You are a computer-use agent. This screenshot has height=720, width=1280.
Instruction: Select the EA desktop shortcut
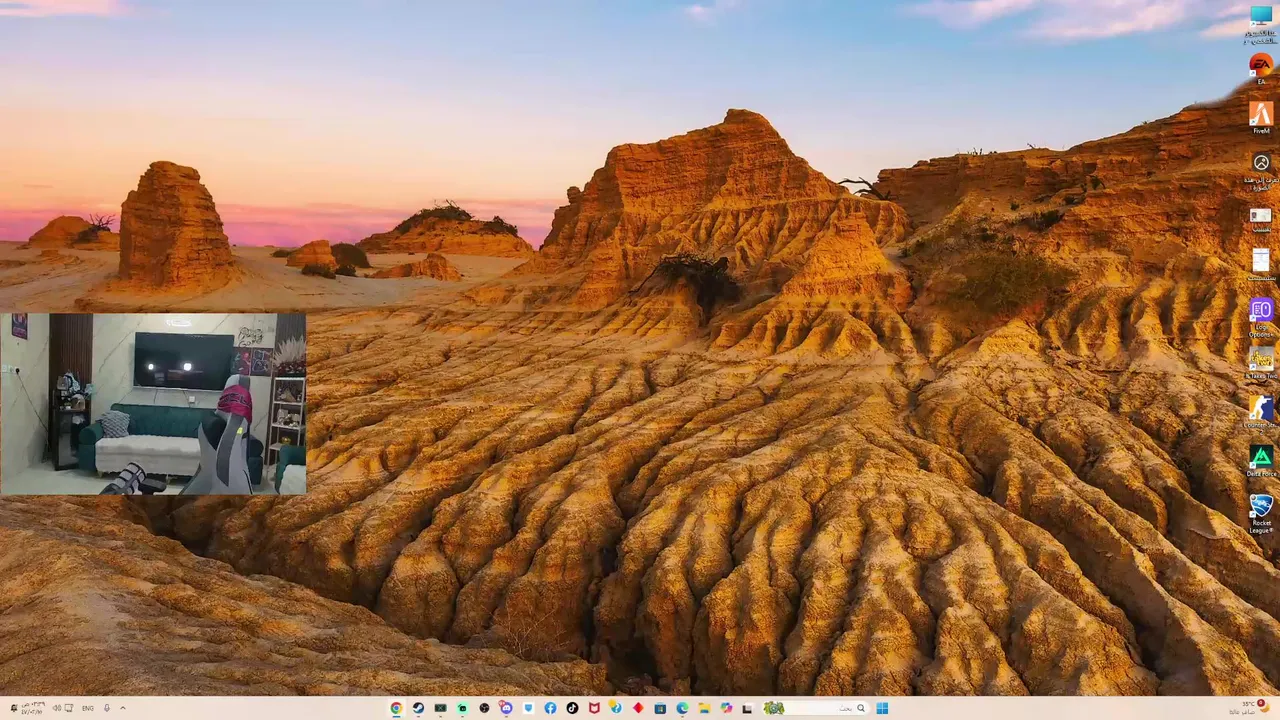click(x=1261, y=70)
